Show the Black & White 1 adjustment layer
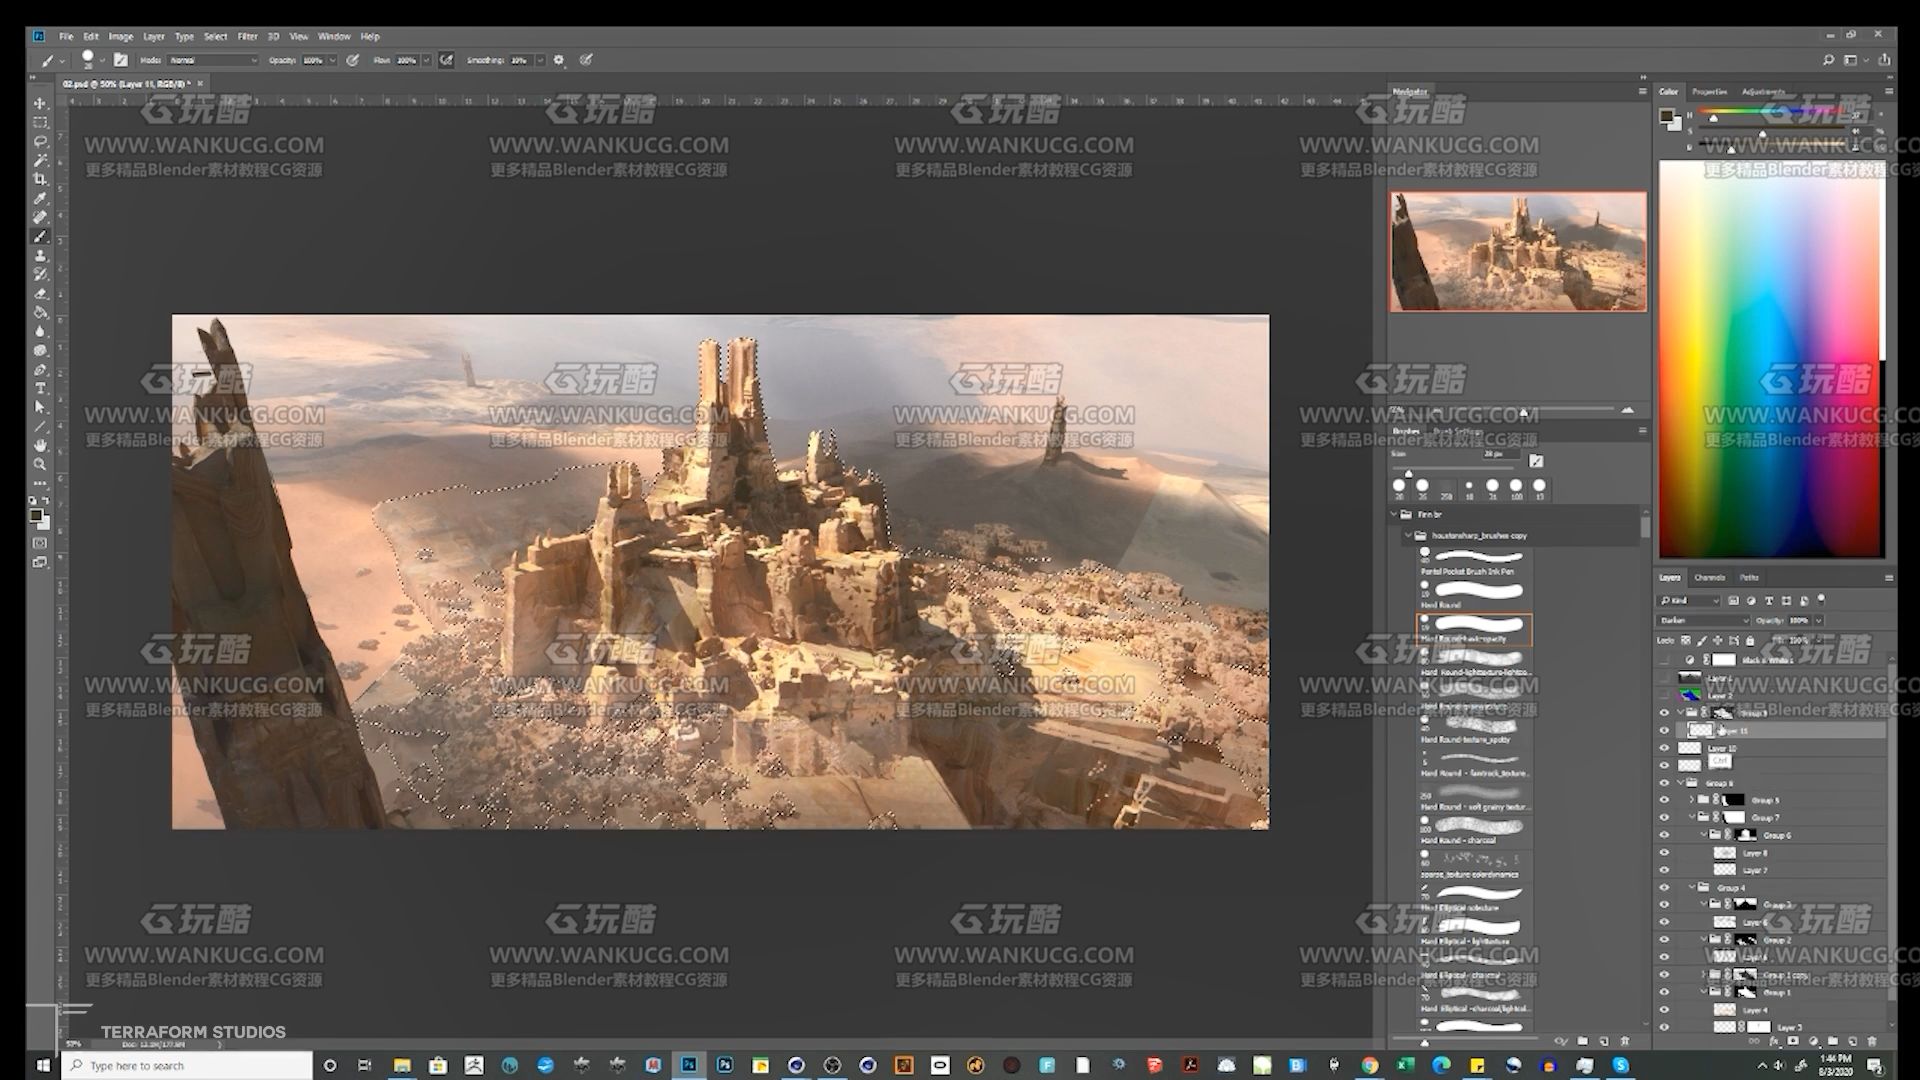This screenshot has width=1920, height=1080. click(x=1664, y=660)
